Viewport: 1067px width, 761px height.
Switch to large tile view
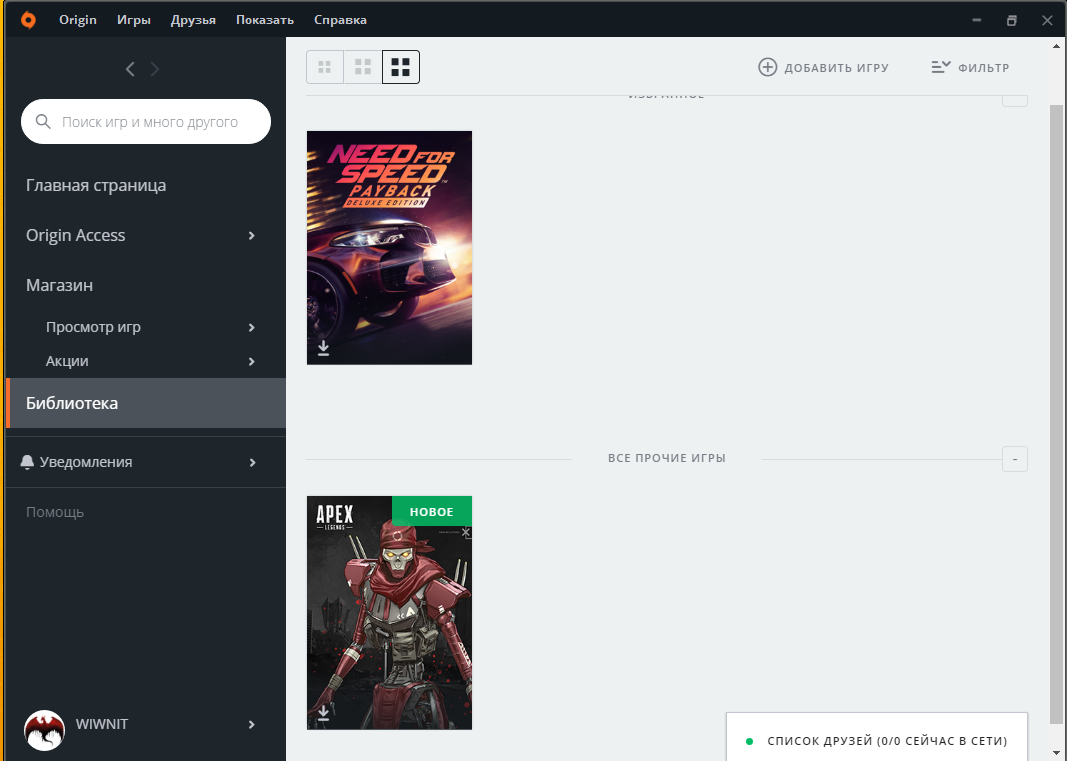pos(401,67)
